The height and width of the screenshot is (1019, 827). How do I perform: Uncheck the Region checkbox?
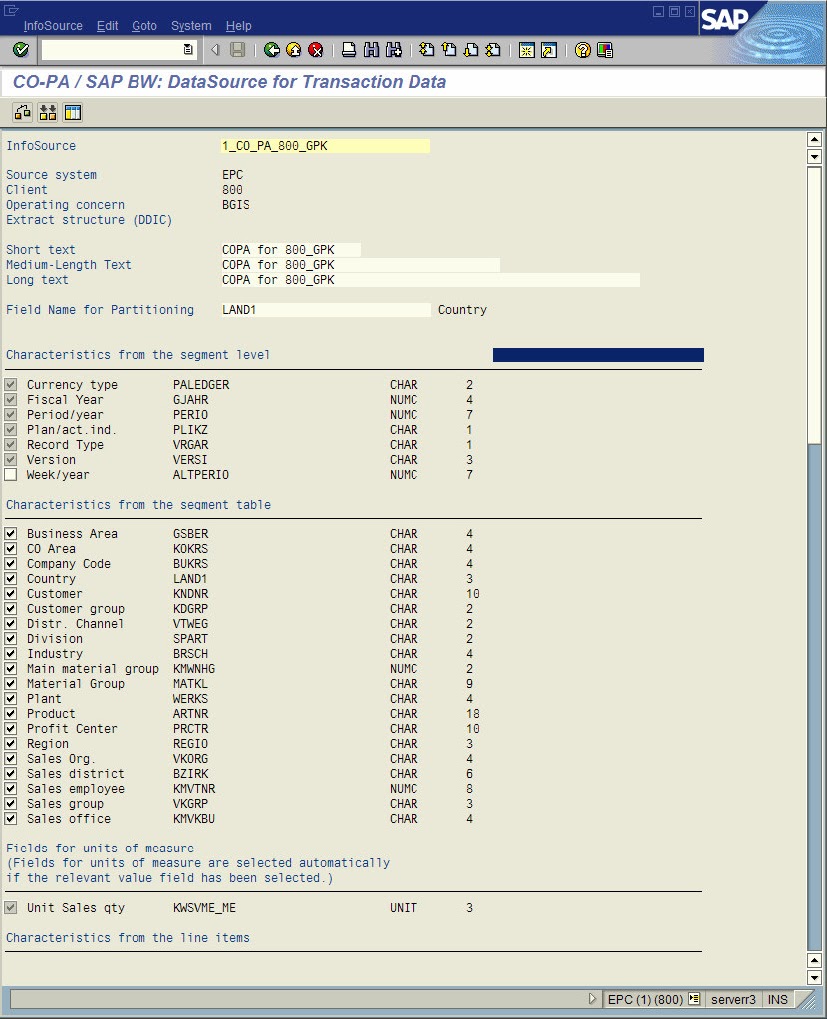(10, 743)
